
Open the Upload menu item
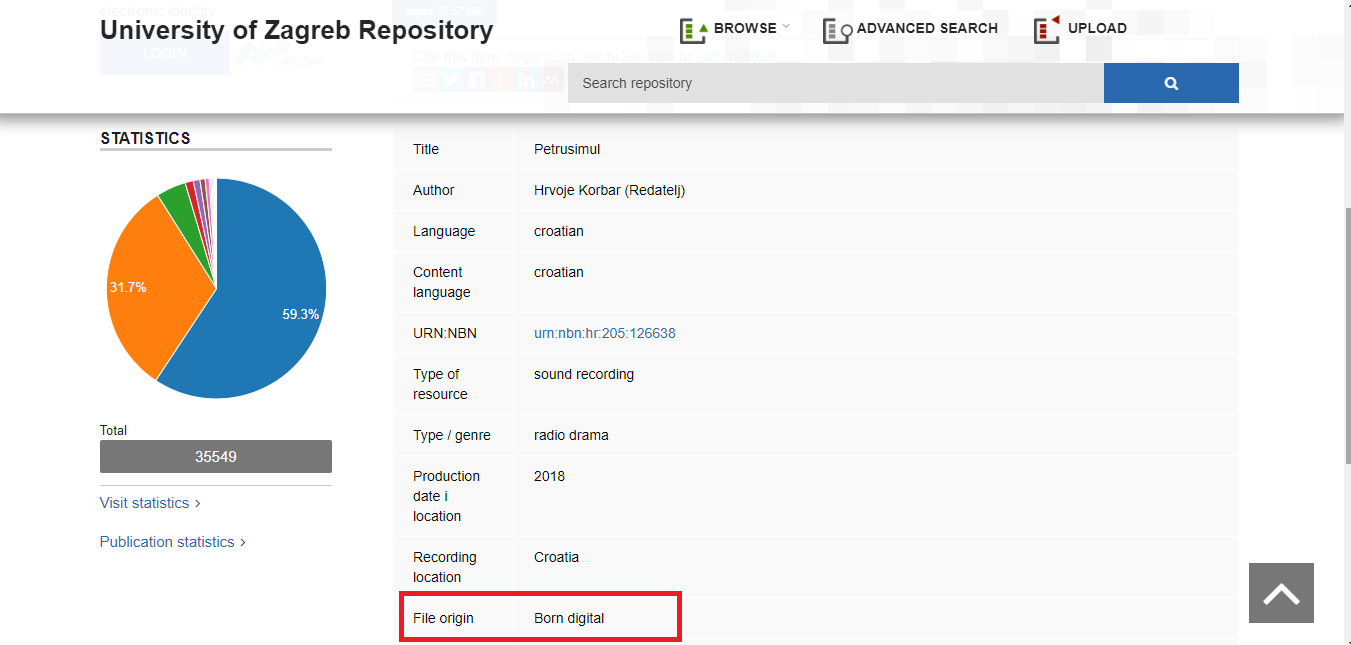click(x=1096, y=28)
